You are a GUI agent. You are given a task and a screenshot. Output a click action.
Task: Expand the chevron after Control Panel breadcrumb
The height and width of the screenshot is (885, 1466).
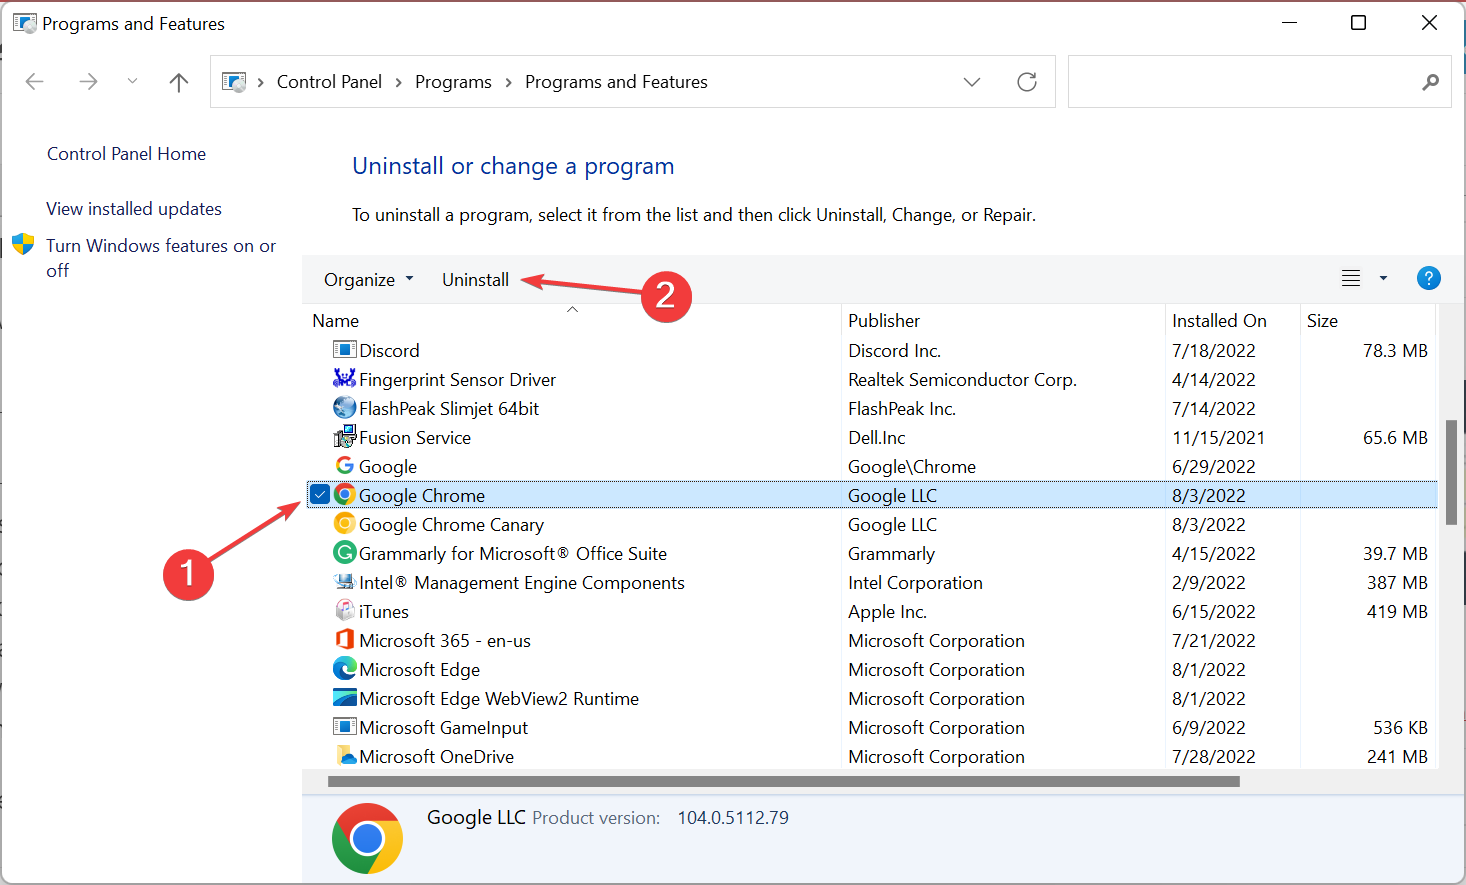pyautogui.click(x=398, y=82)
